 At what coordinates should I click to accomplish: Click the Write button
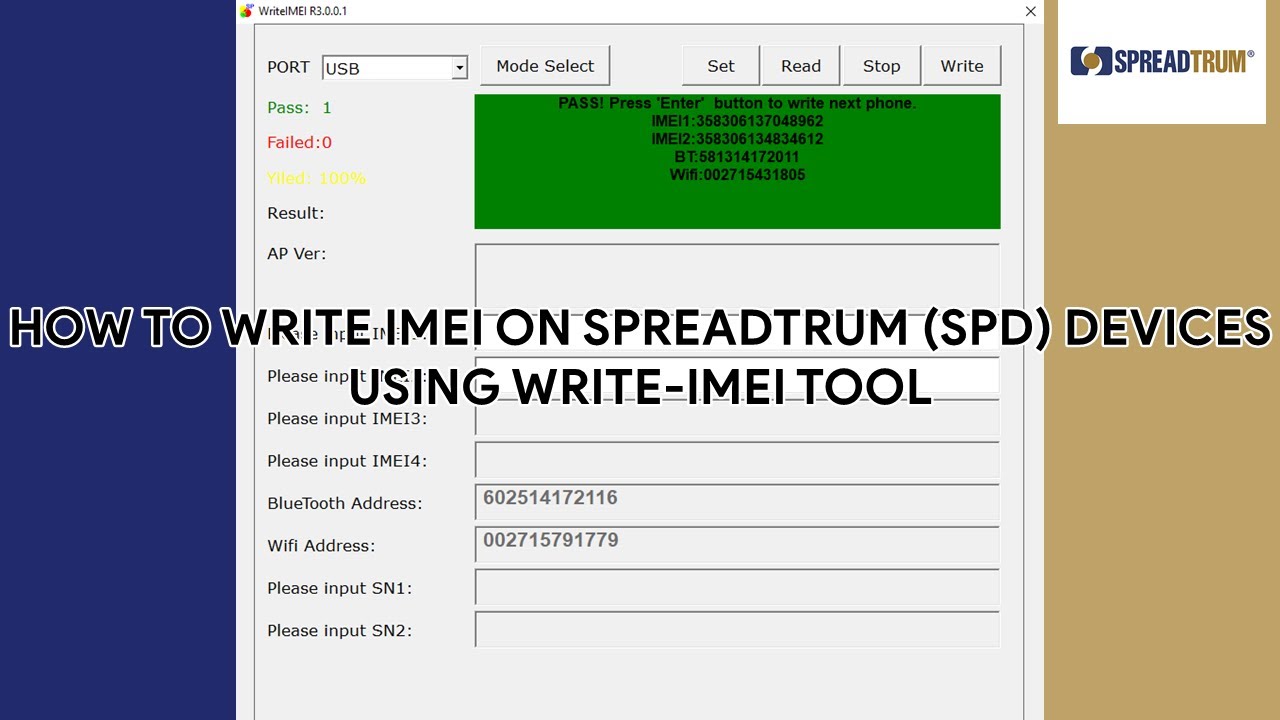[x=962, y=66]
